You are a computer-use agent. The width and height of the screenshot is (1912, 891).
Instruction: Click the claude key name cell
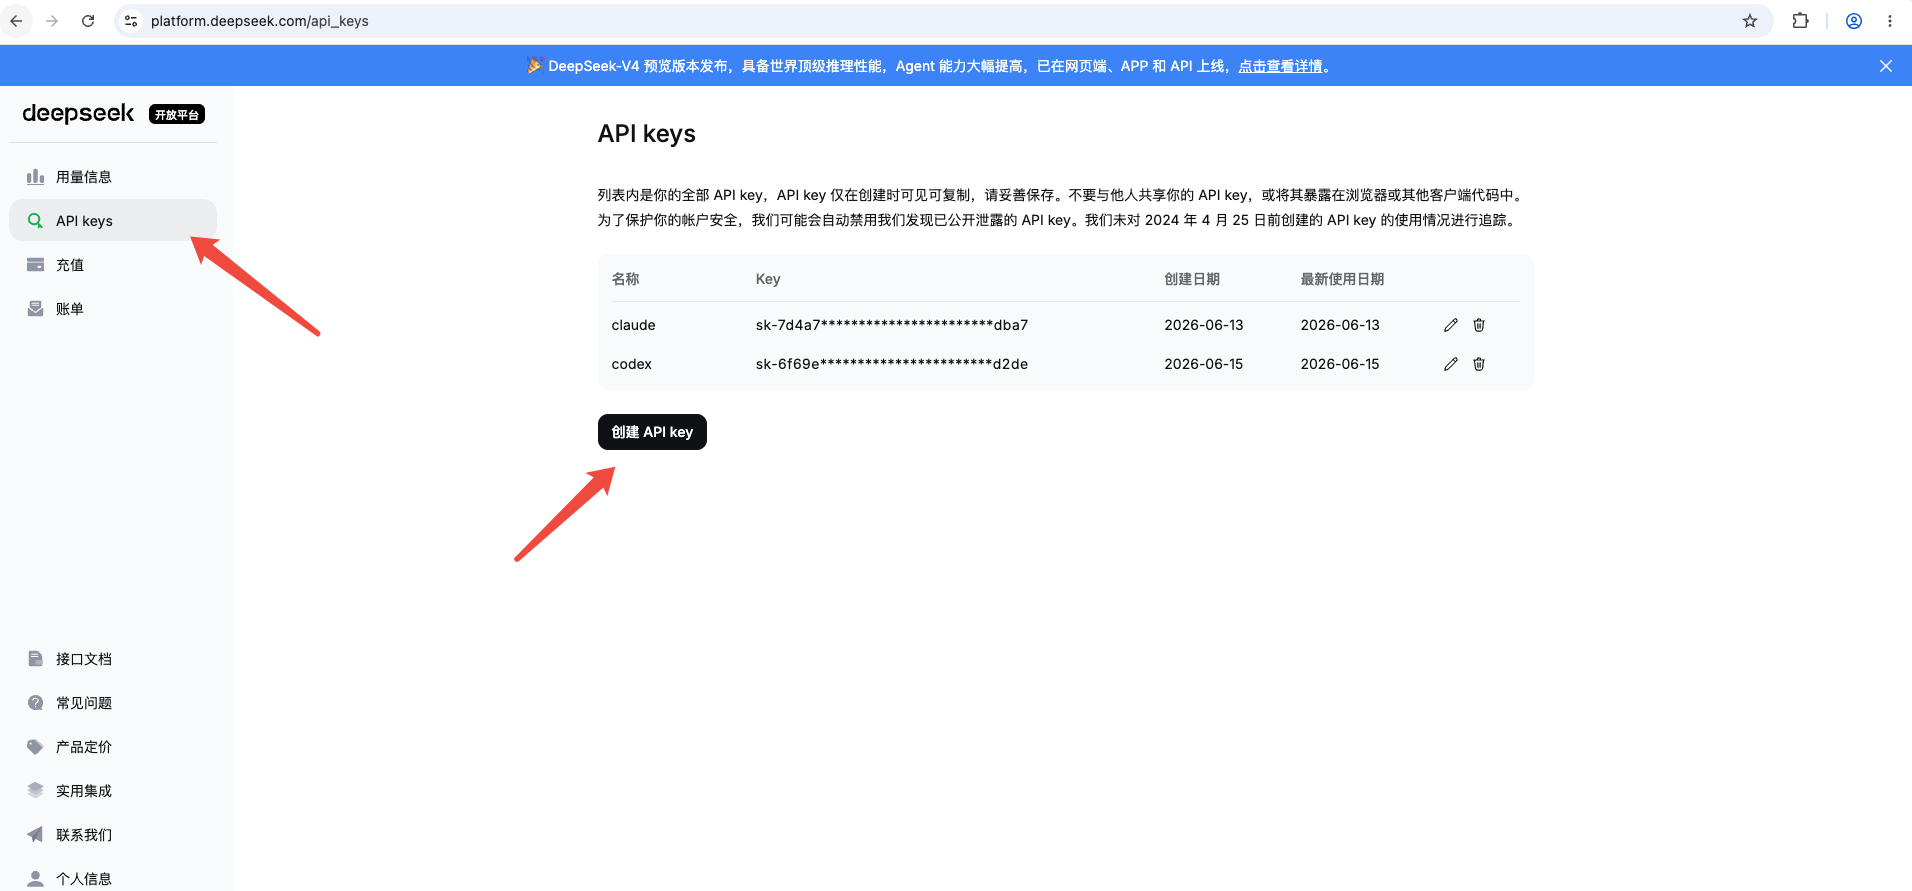click(633, 325)
